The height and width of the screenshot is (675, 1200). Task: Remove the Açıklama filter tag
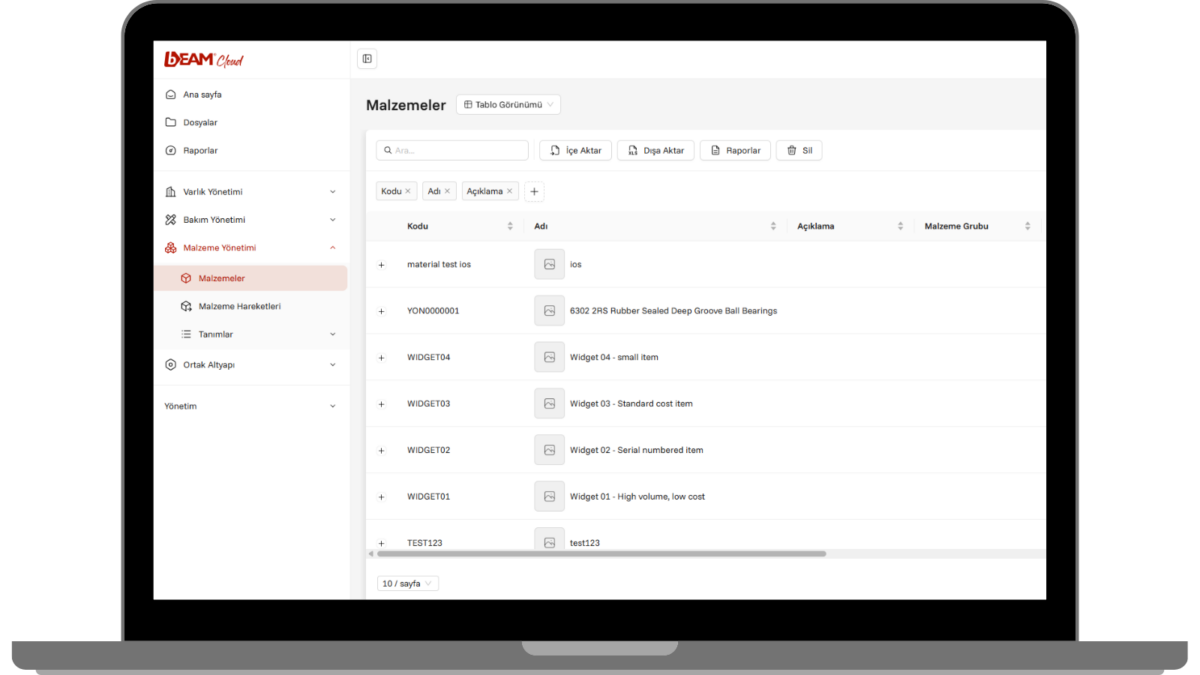tap(510, 191)
